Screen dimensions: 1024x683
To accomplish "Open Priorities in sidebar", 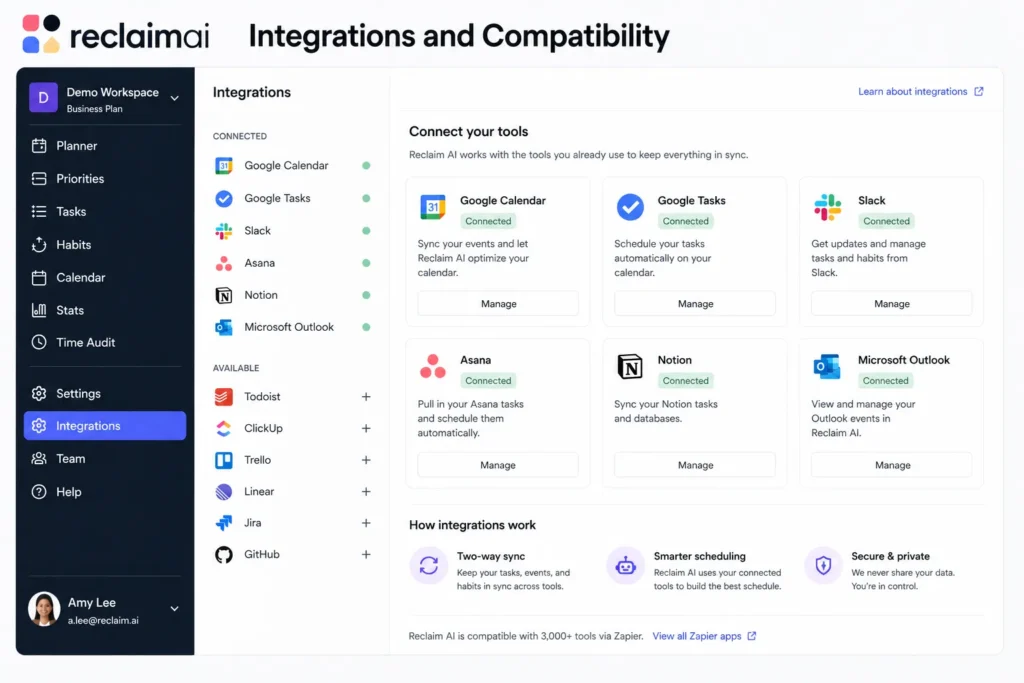I will click(x=104, y=178).
